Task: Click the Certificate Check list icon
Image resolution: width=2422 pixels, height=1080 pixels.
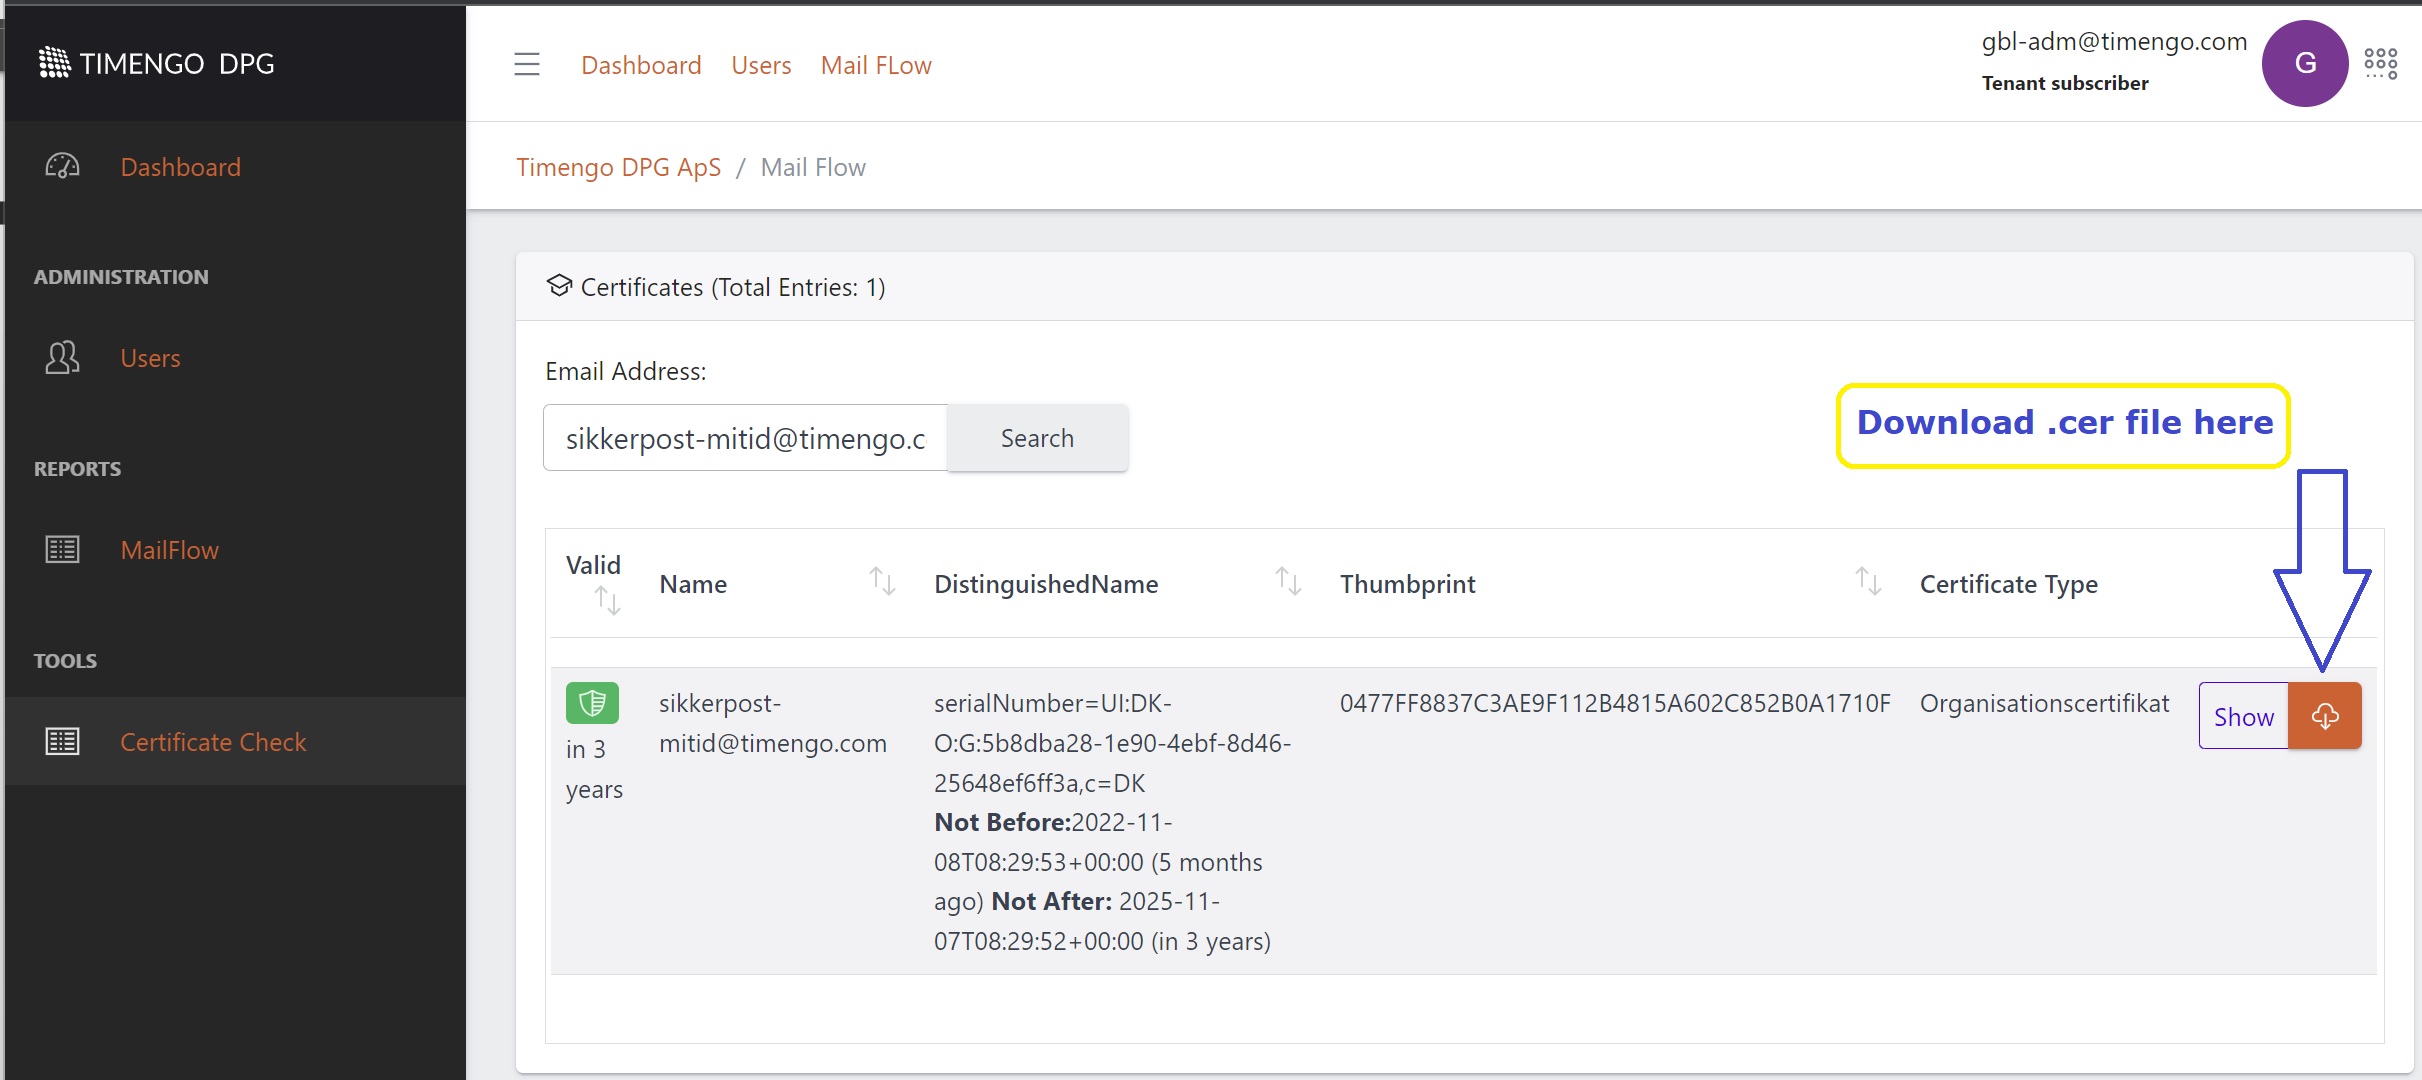Action: click(x=62, y=742)
